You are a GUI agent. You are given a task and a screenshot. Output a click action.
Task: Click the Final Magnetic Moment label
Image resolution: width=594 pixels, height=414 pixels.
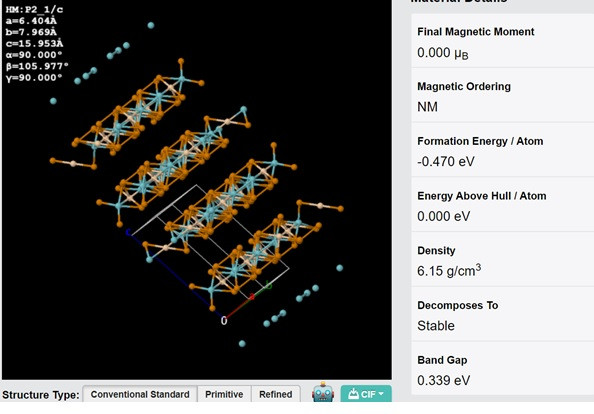(475, 32)
